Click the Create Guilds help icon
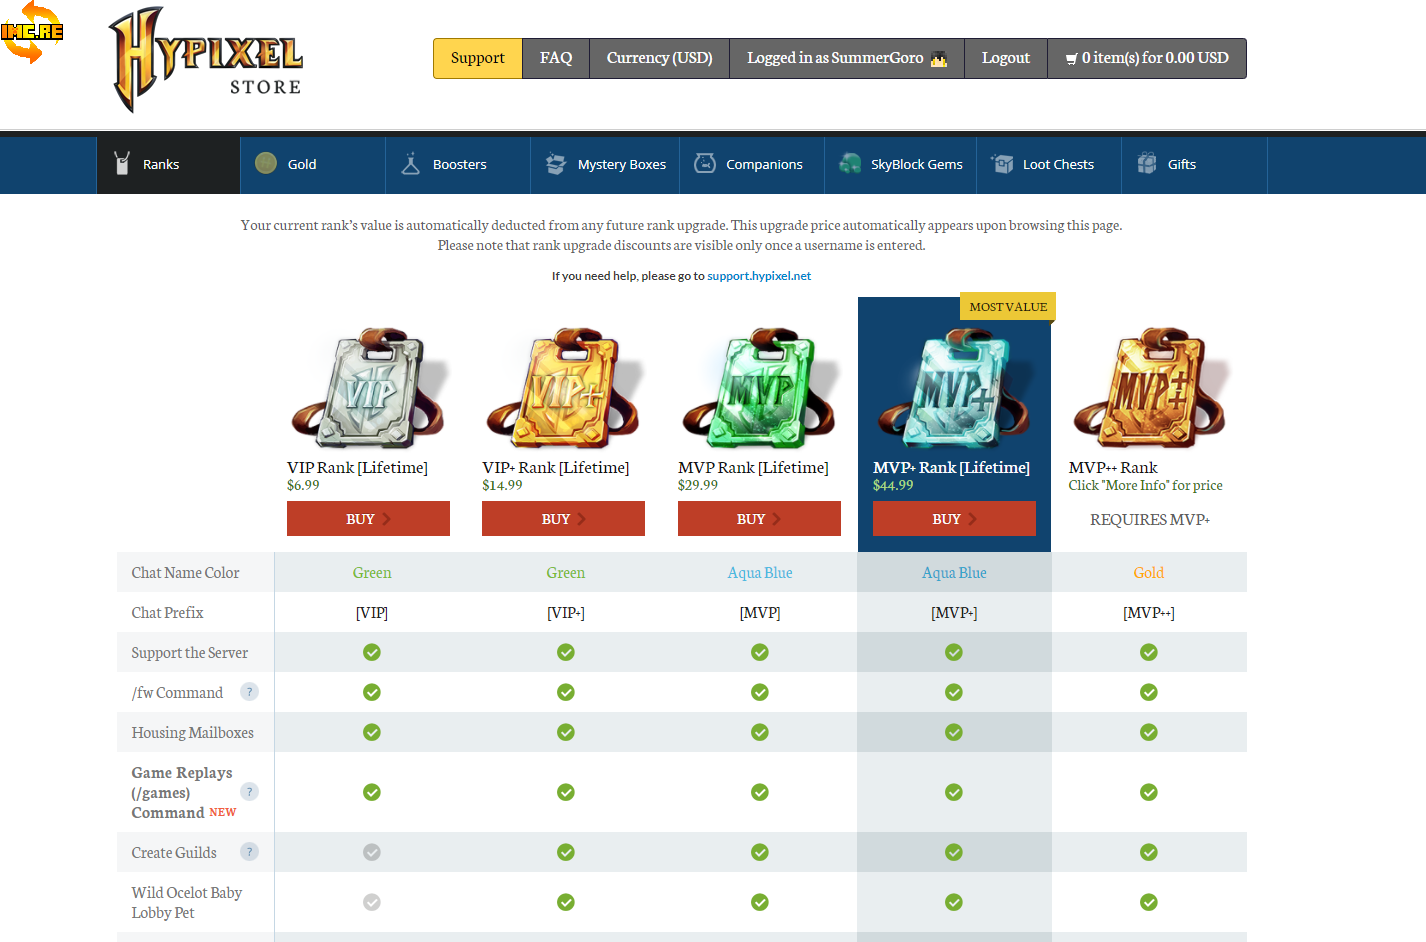Screen dimensions: 1426x942 pyautogui.click(x=250, y=852)
